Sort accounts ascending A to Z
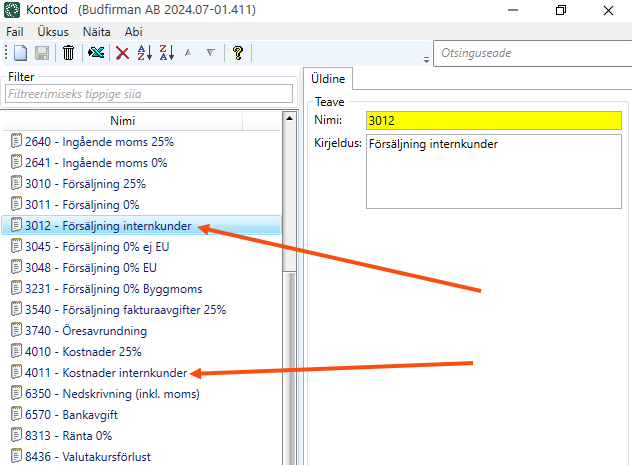The height and width of the screenshot is (465, 632). pyautogui.click(x=144, y=53)
